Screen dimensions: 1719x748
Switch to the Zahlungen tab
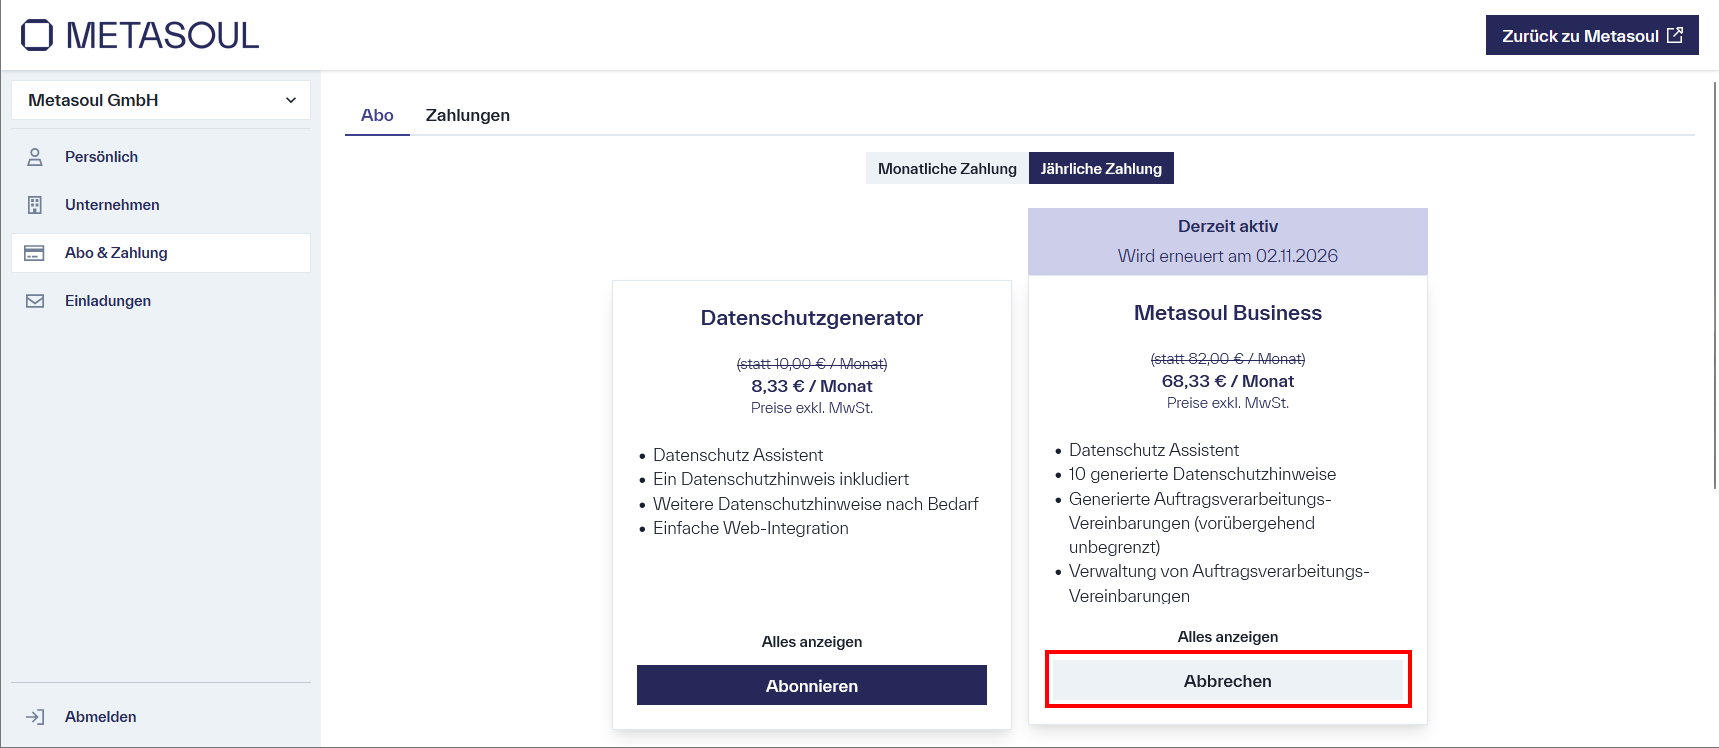tap(468, 115)
